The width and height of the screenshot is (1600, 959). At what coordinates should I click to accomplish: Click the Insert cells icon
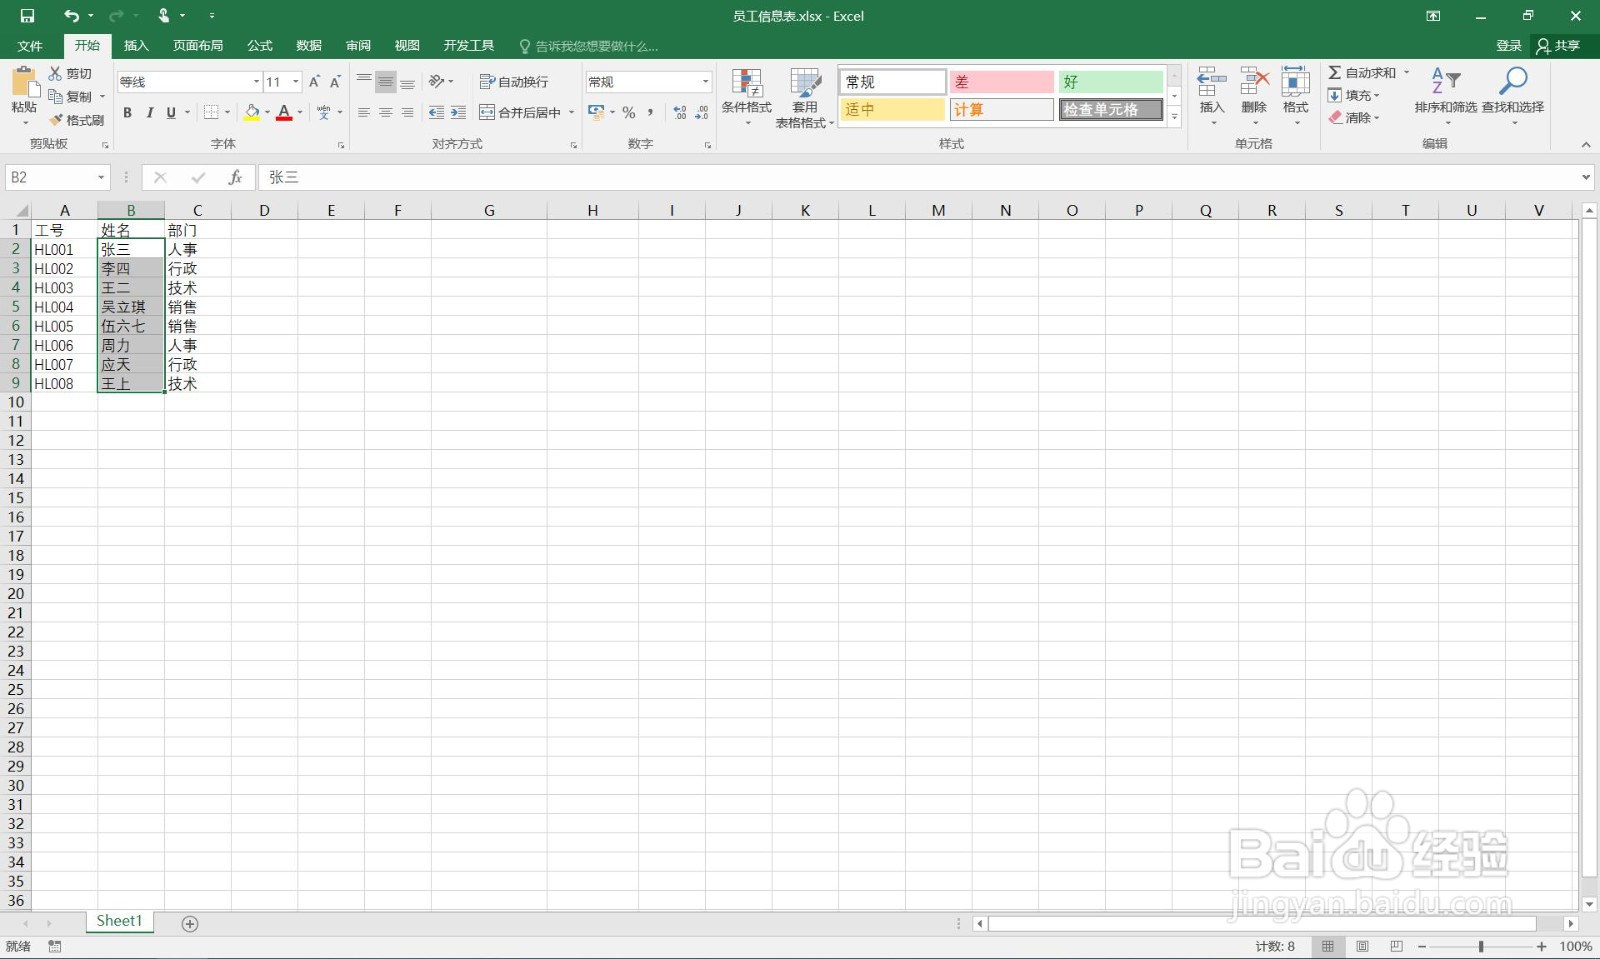click(1212, 82)
